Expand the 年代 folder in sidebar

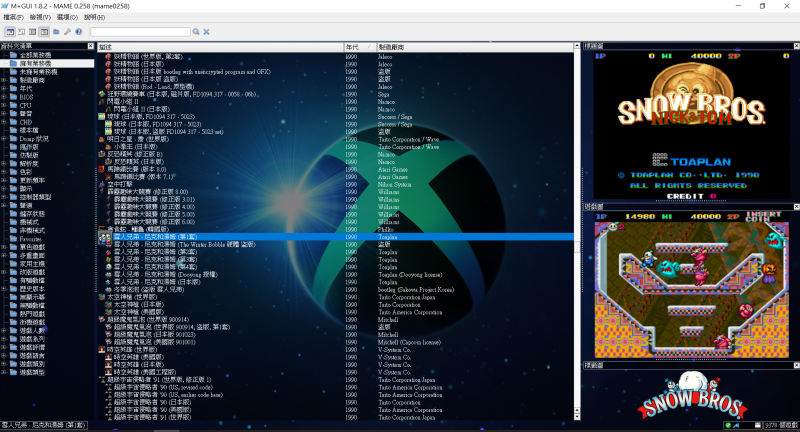point(4,88)
